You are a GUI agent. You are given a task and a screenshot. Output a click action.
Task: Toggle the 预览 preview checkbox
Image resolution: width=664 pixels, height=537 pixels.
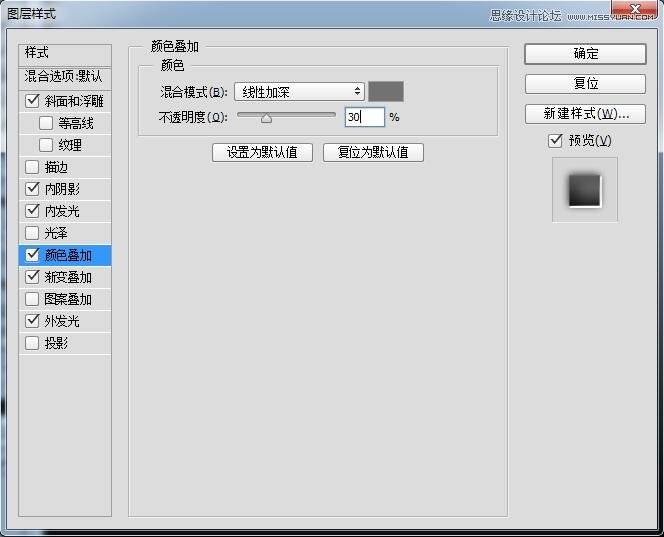click(x=555, y=141)
